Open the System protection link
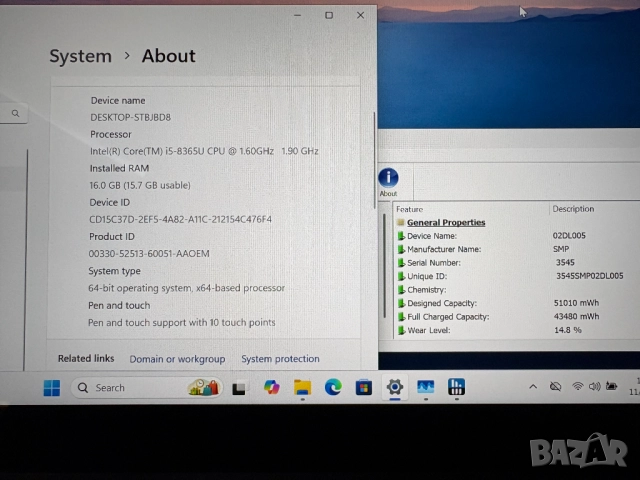The height and width of the screenshot is (480, 640). pyautogui.click(x=280, y=359)
